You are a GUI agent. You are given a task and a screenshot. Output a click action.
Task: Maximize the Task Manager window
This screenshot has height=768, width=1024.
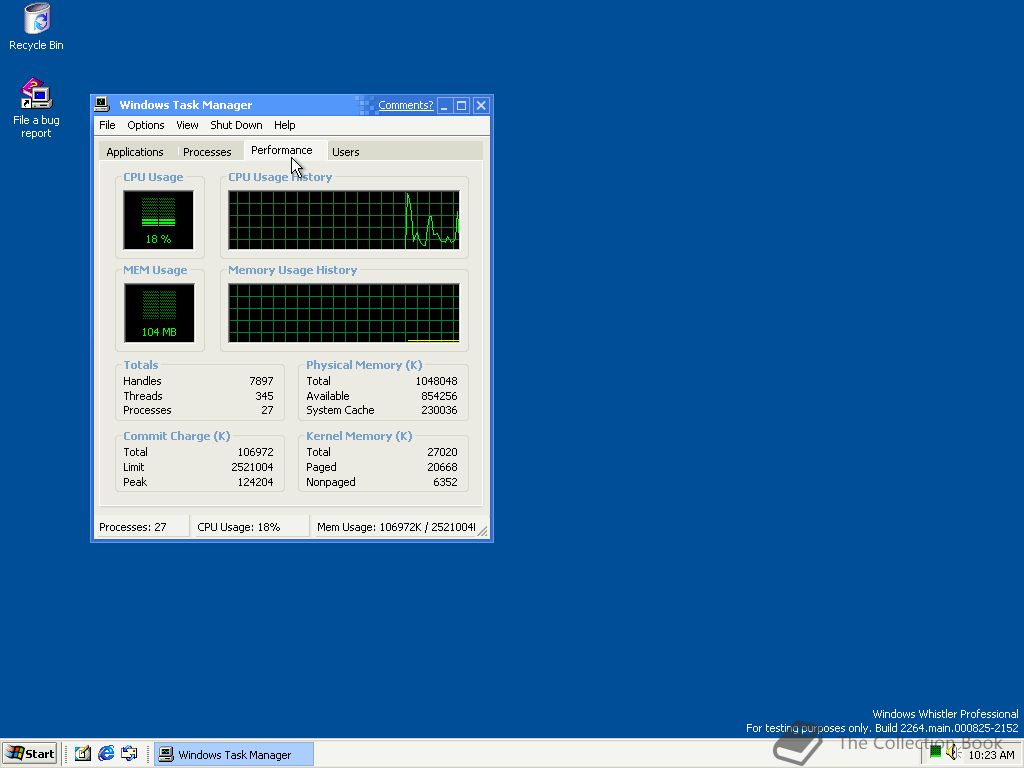(462, 105)
